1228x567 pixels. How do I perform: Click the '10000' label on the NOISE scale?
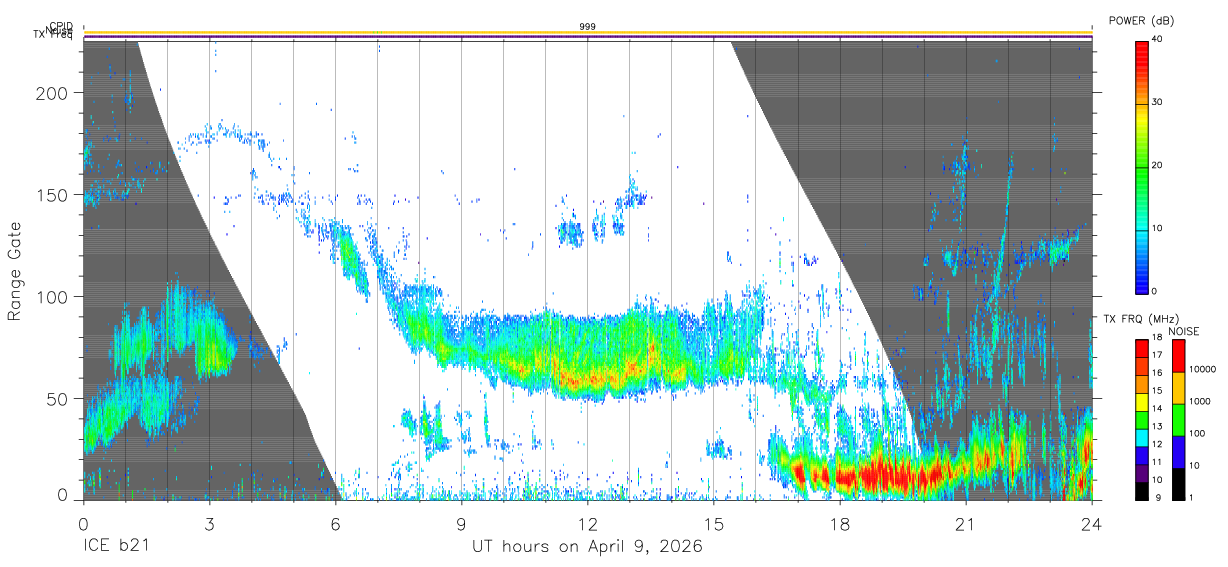click(x=1204, y=370)
